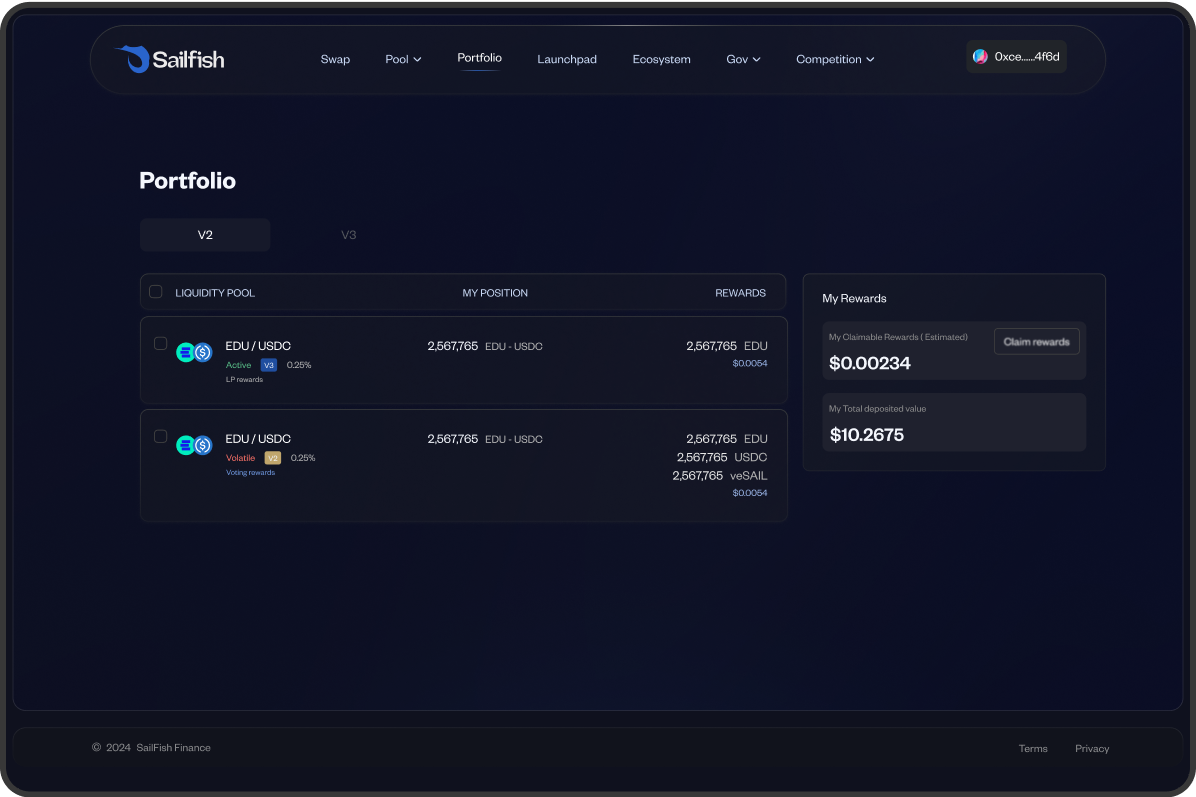Image resolution: width=1196 pixels, height=797 pixels.
Task: Toggle the select-all checkbox in table header
Action: [x=156, y=292]
